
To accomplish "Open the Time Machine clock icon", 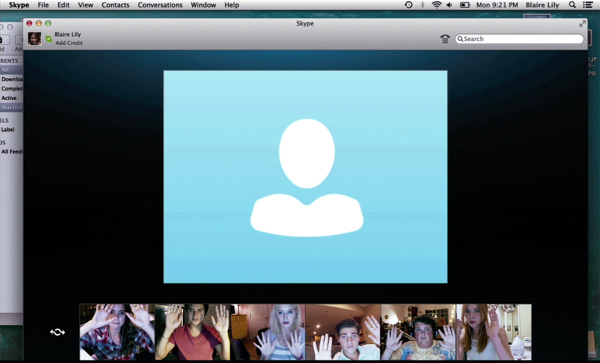I will coord(409,5).
